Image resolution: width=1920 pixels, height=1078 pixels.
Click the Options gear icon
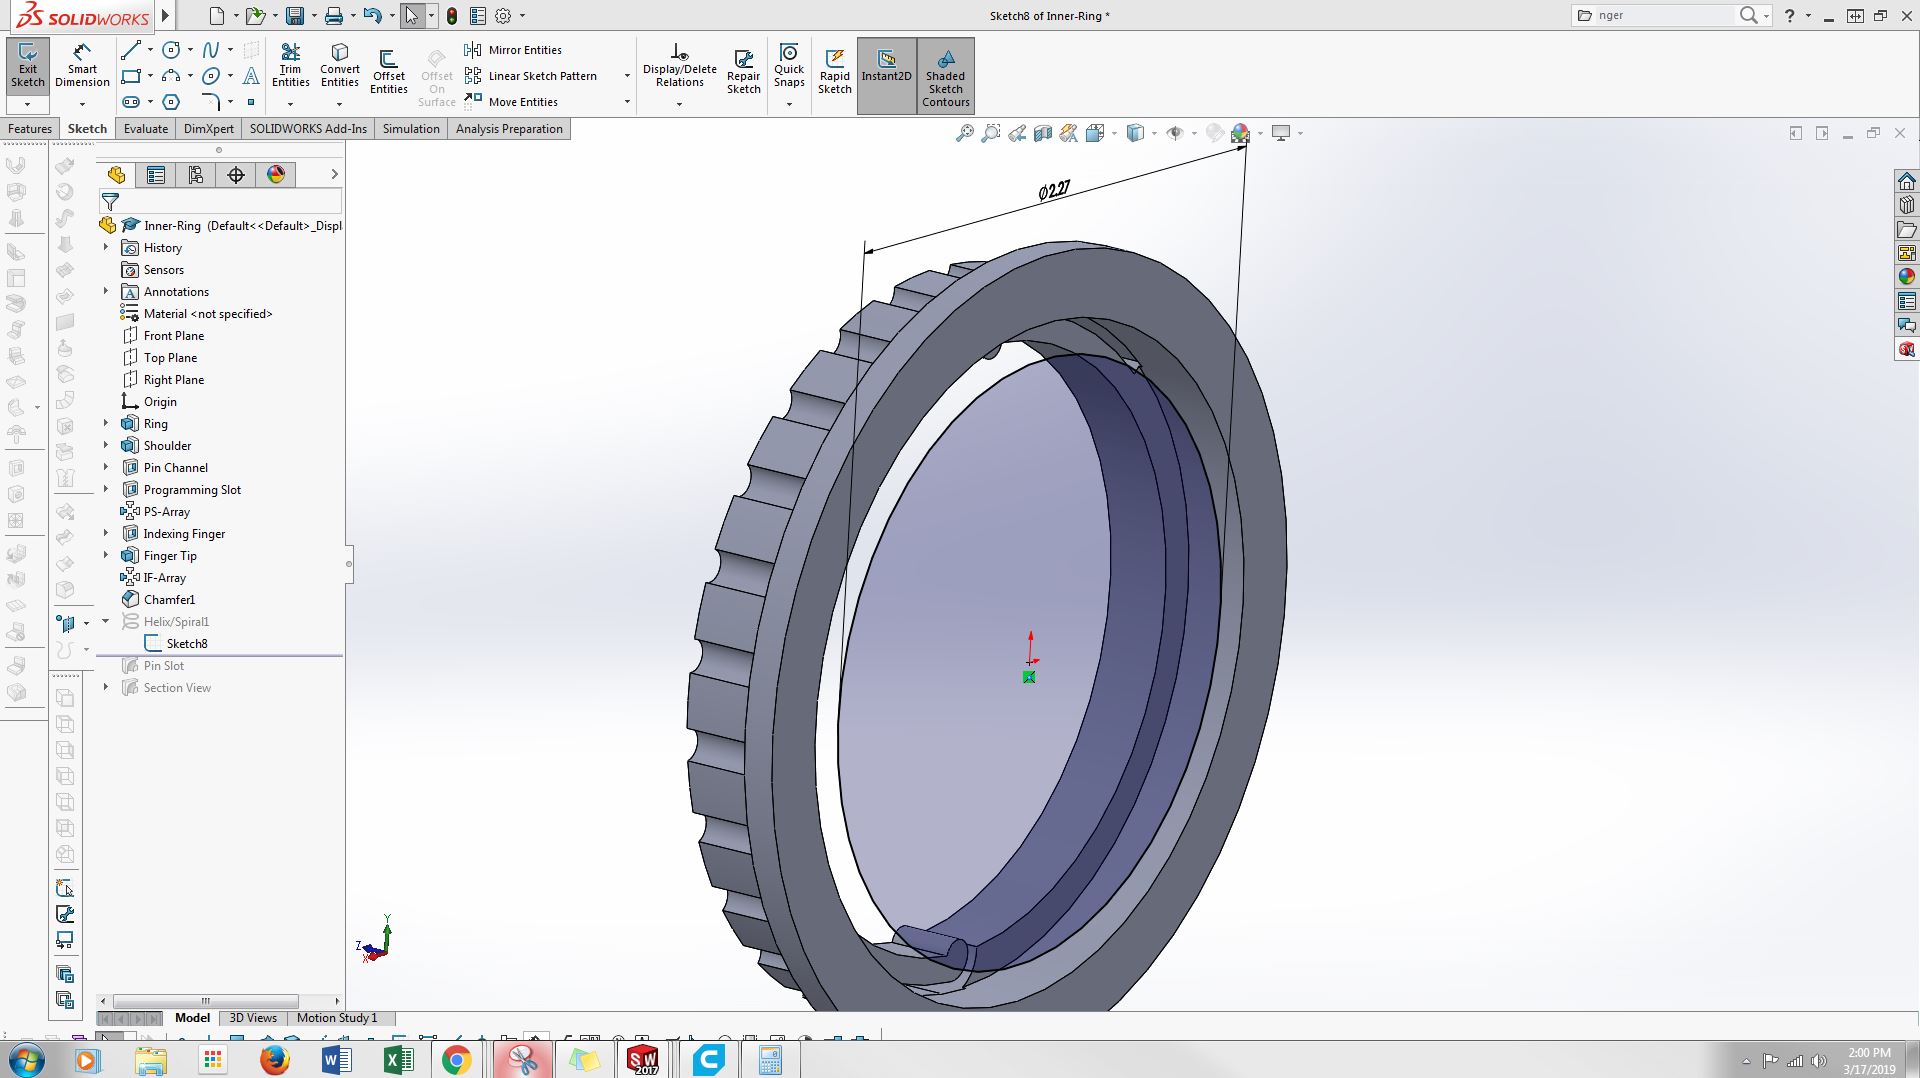tap(503, 16)
